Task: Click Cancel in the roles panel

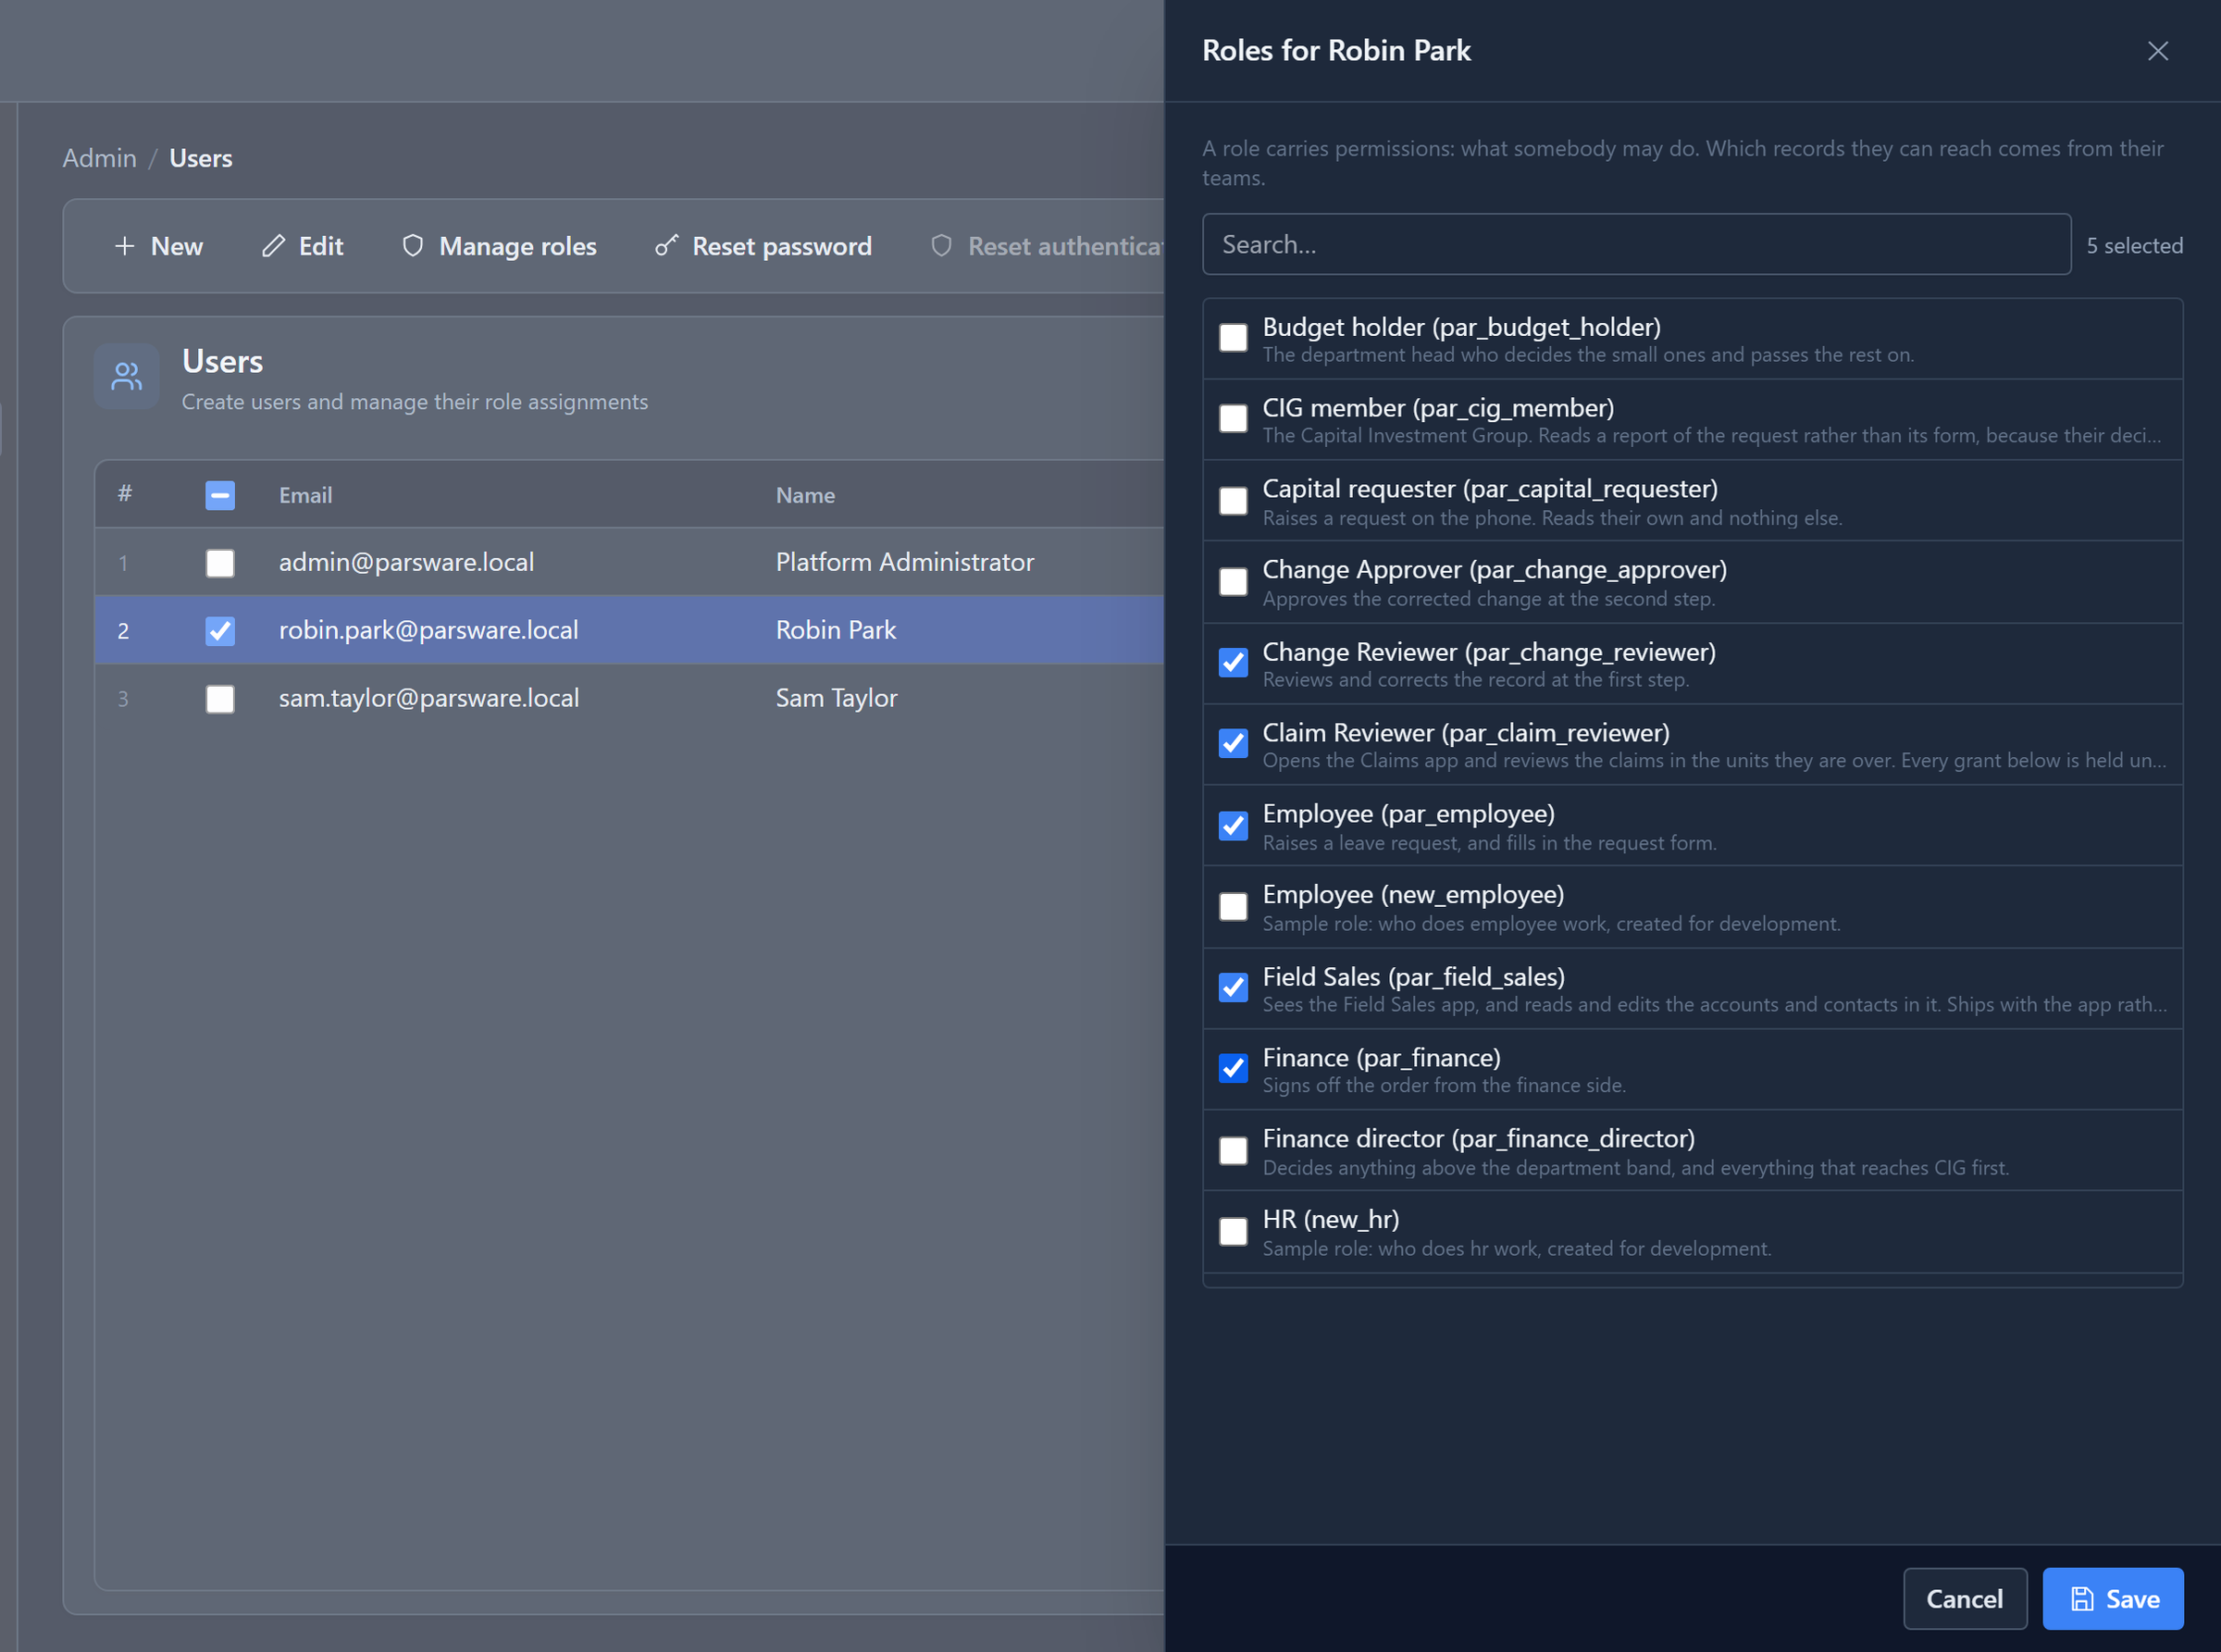Action: coord(1964,1599)
